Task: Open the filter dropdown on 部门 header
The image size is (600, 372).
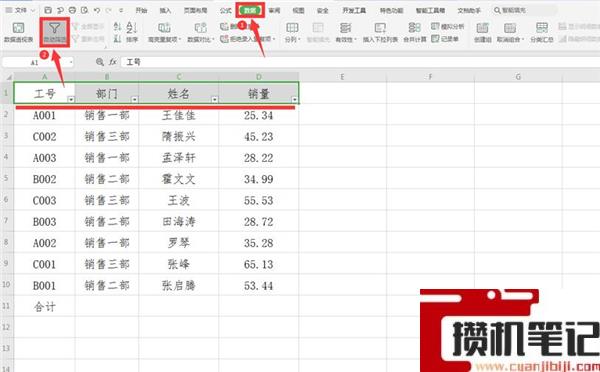Action: tap(135, 100)
